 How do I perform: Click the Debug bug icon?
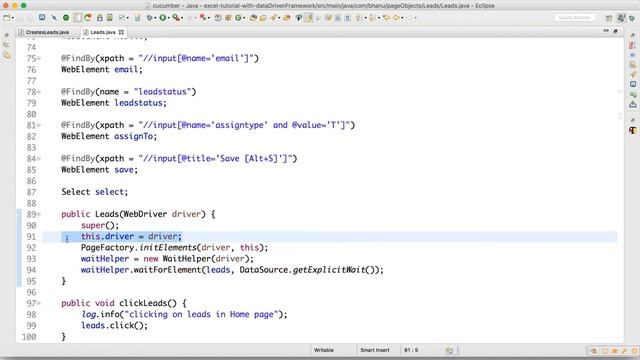[x=149, y=18]
